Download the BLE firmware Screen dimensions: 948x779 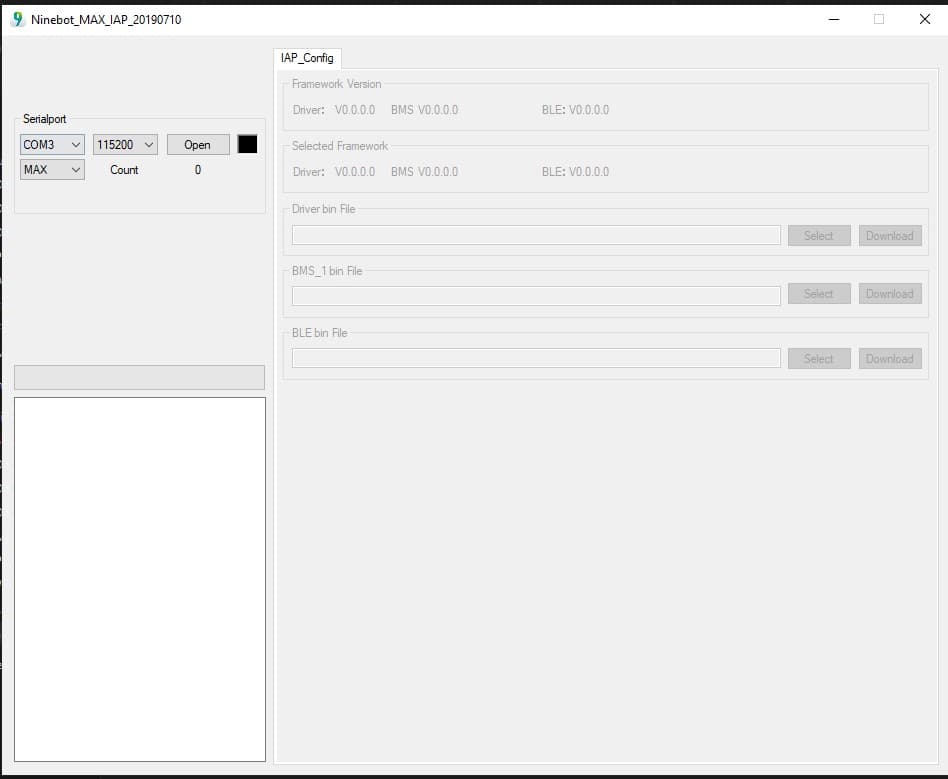pos(889,358)
